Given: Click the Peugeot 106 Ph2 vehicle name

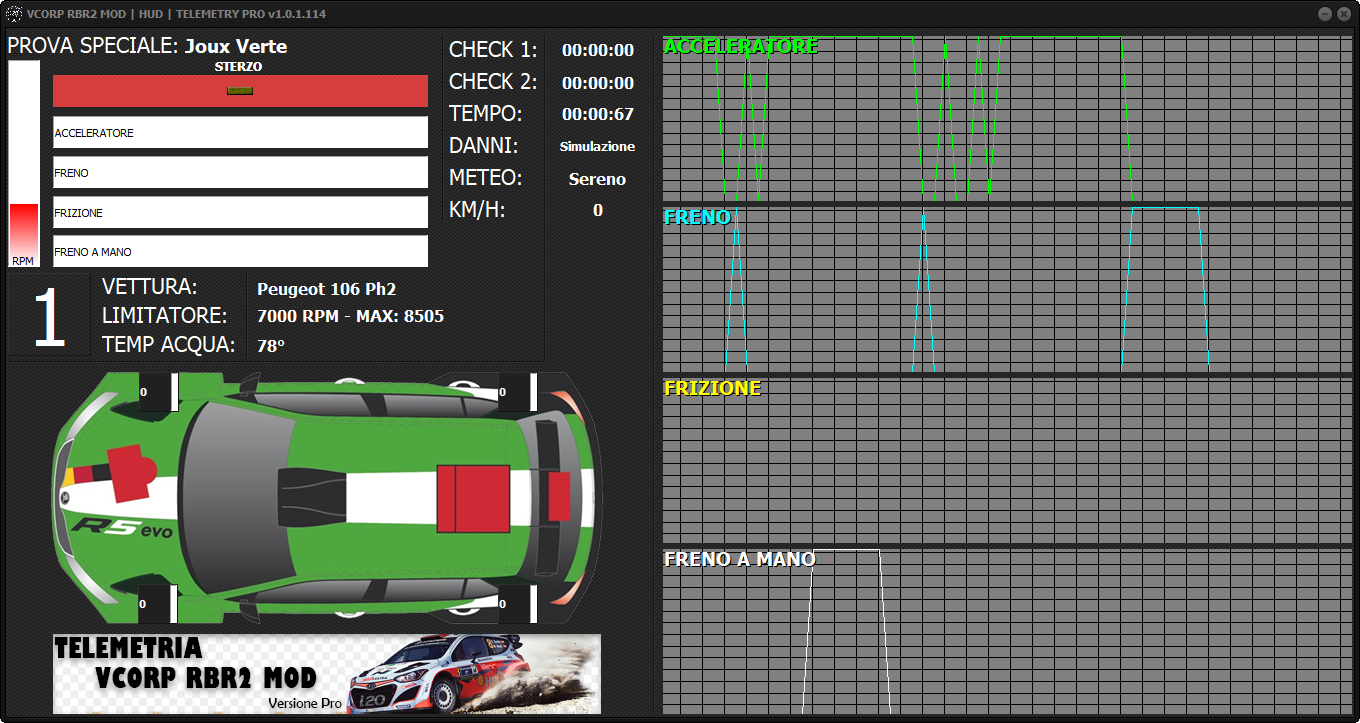Looking at the screenshot, I should pos(326,289).
